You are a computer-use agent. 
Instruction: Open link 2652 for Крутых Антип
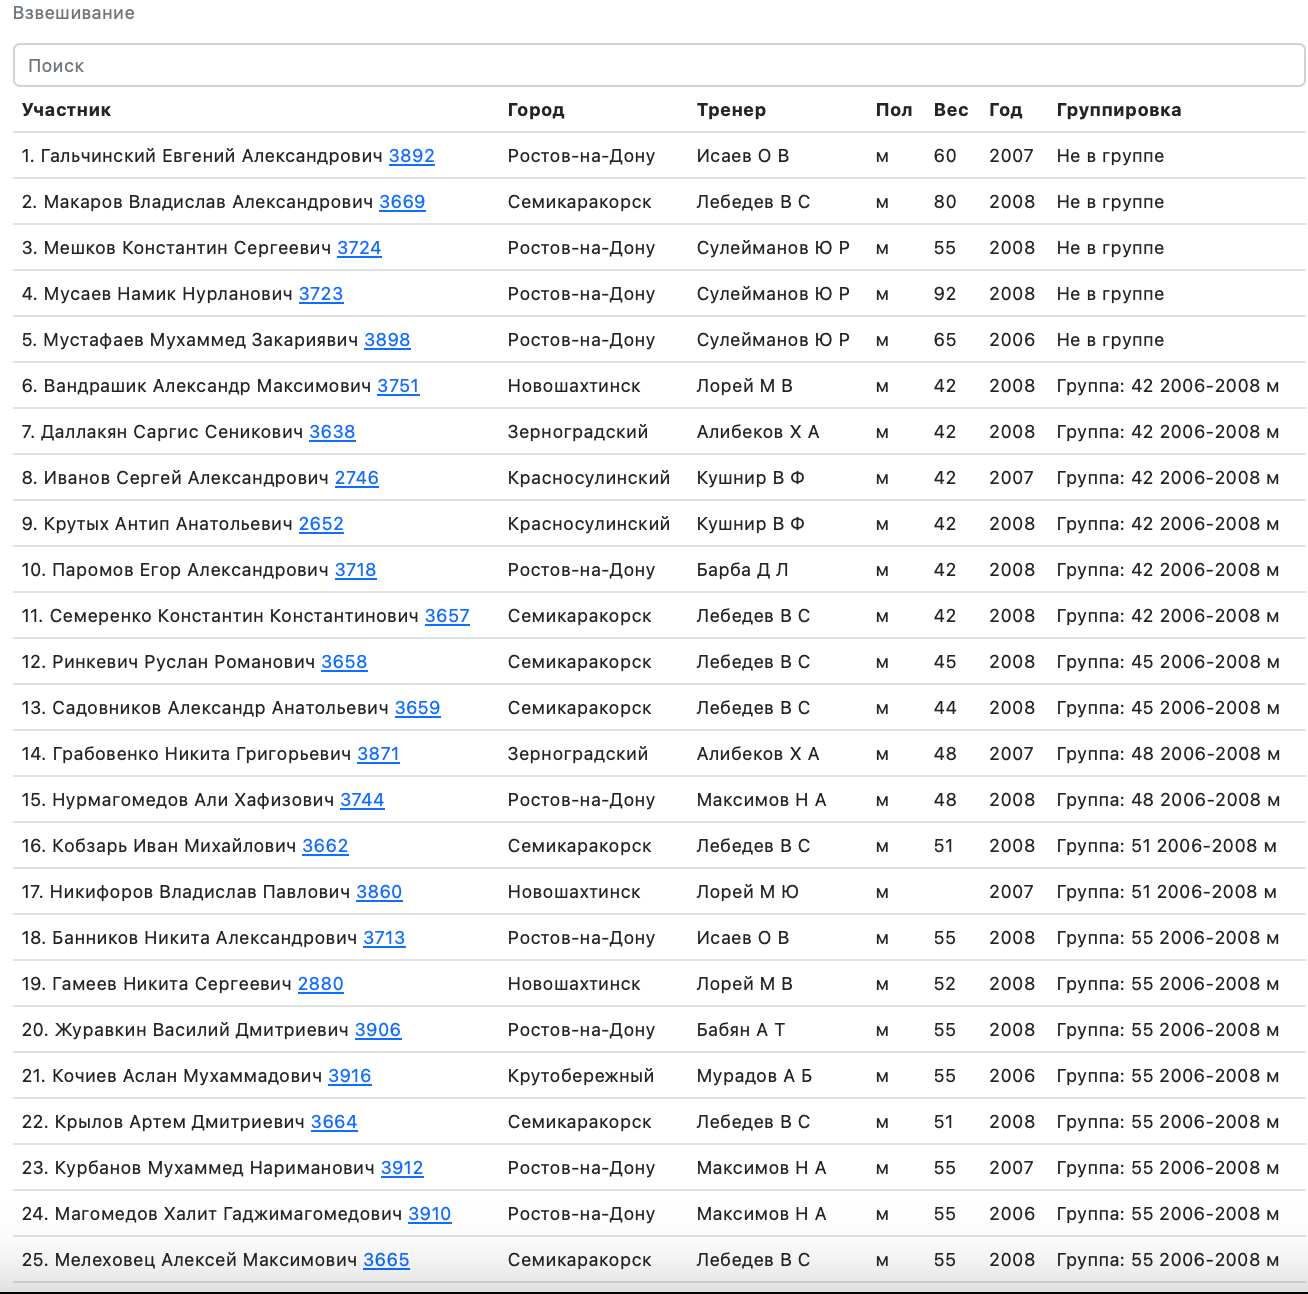tap(321, 524)
